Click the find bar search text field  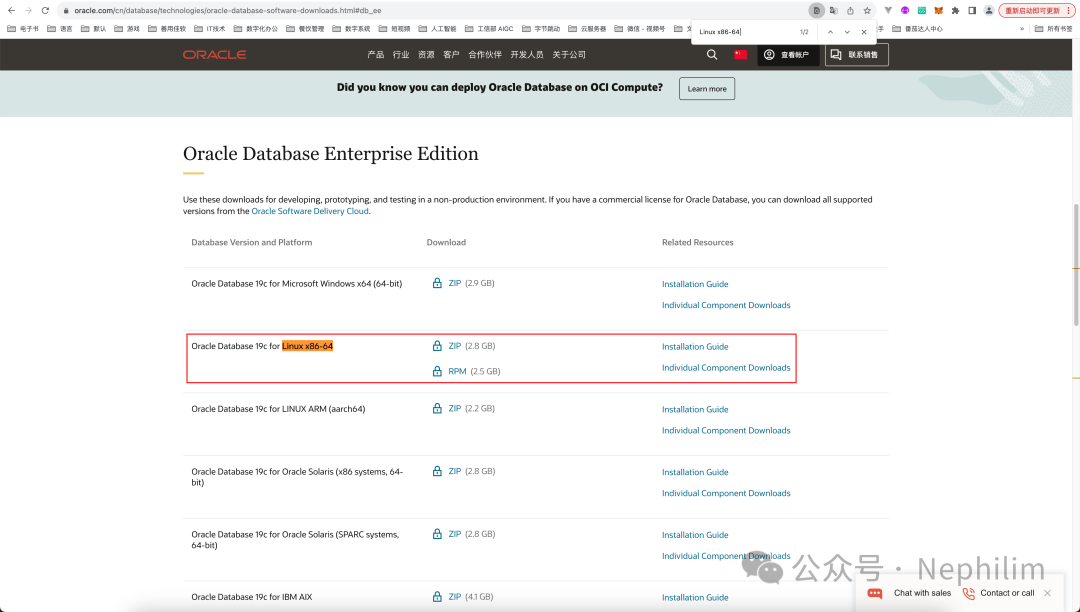pyautogui.click(x=744, y=32)
